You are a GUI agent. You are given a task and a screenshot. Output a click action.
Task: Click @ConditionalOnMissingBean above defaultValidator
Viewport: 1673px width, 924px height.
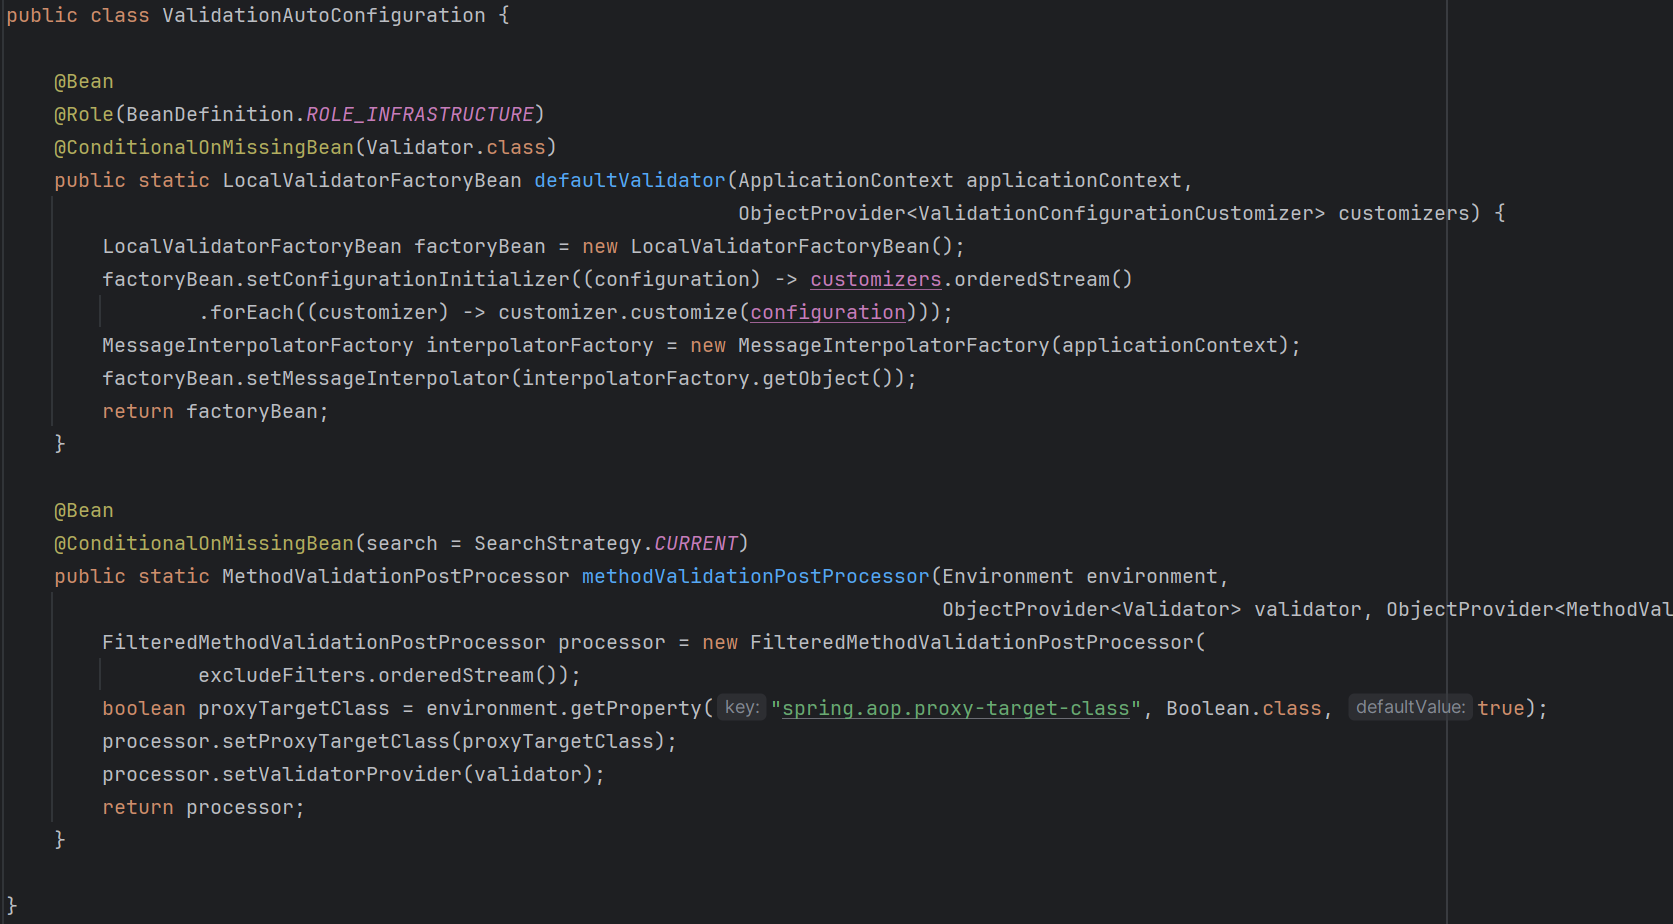(x=204, y=147)
